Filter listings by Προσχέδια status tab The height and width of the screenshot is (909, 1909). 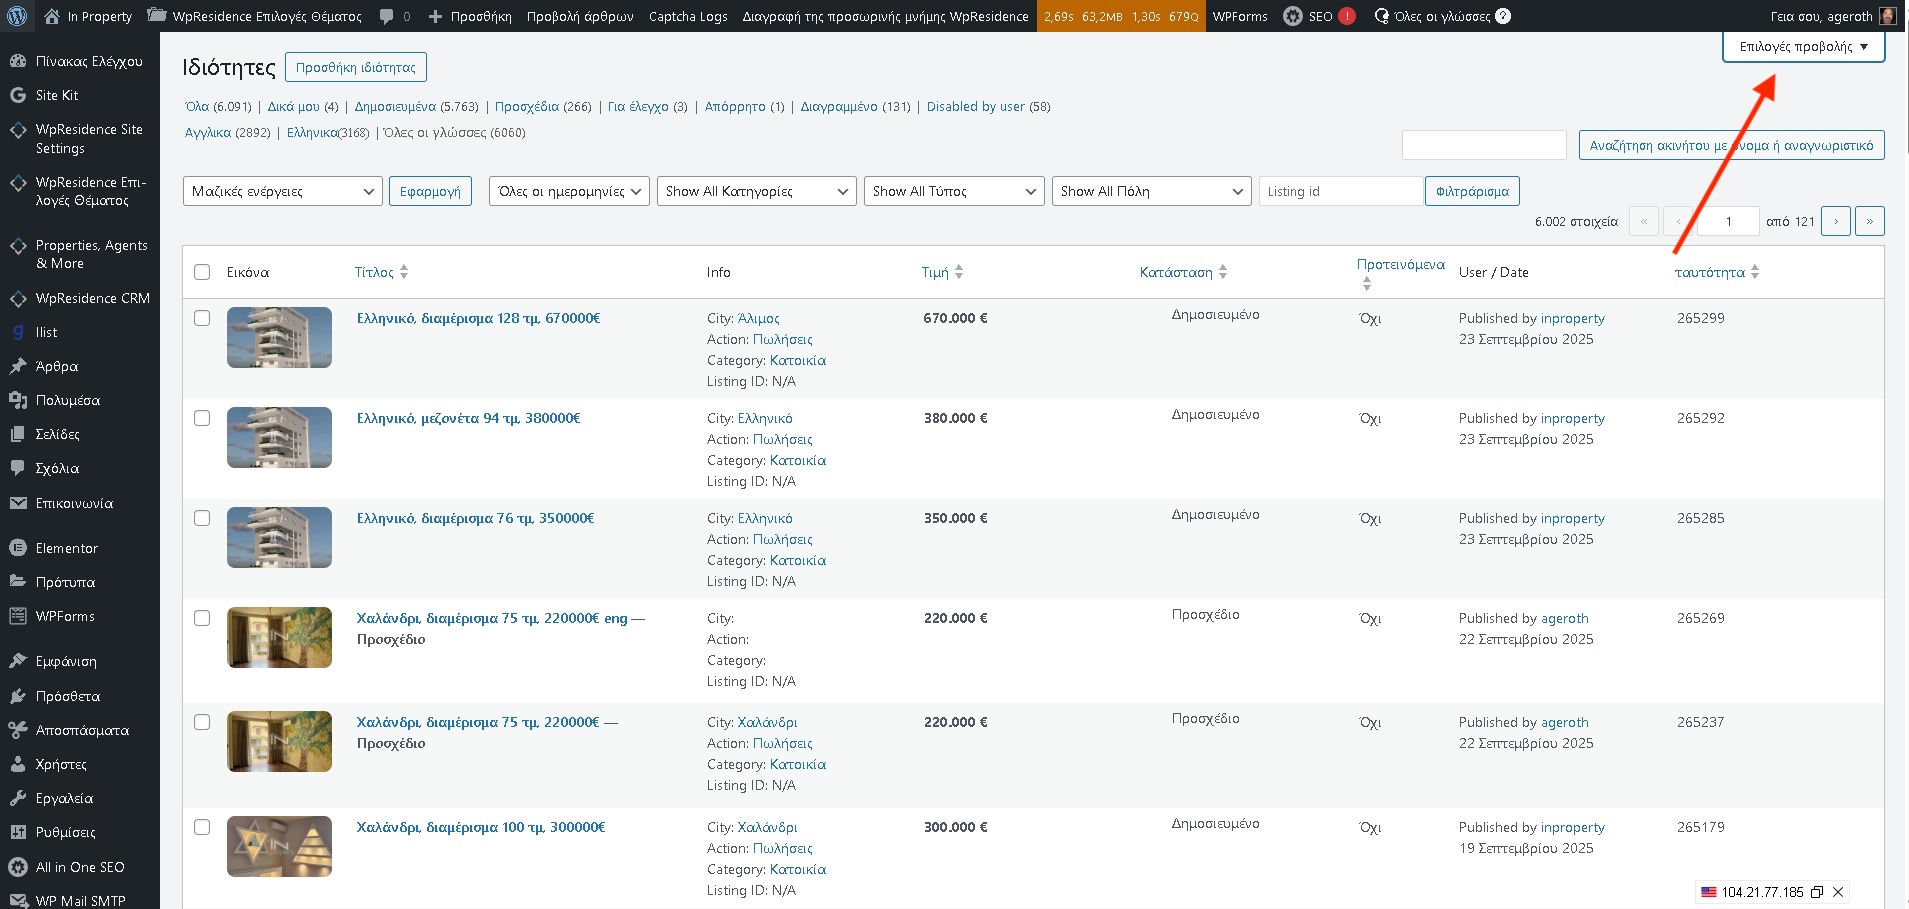[527, 107]
